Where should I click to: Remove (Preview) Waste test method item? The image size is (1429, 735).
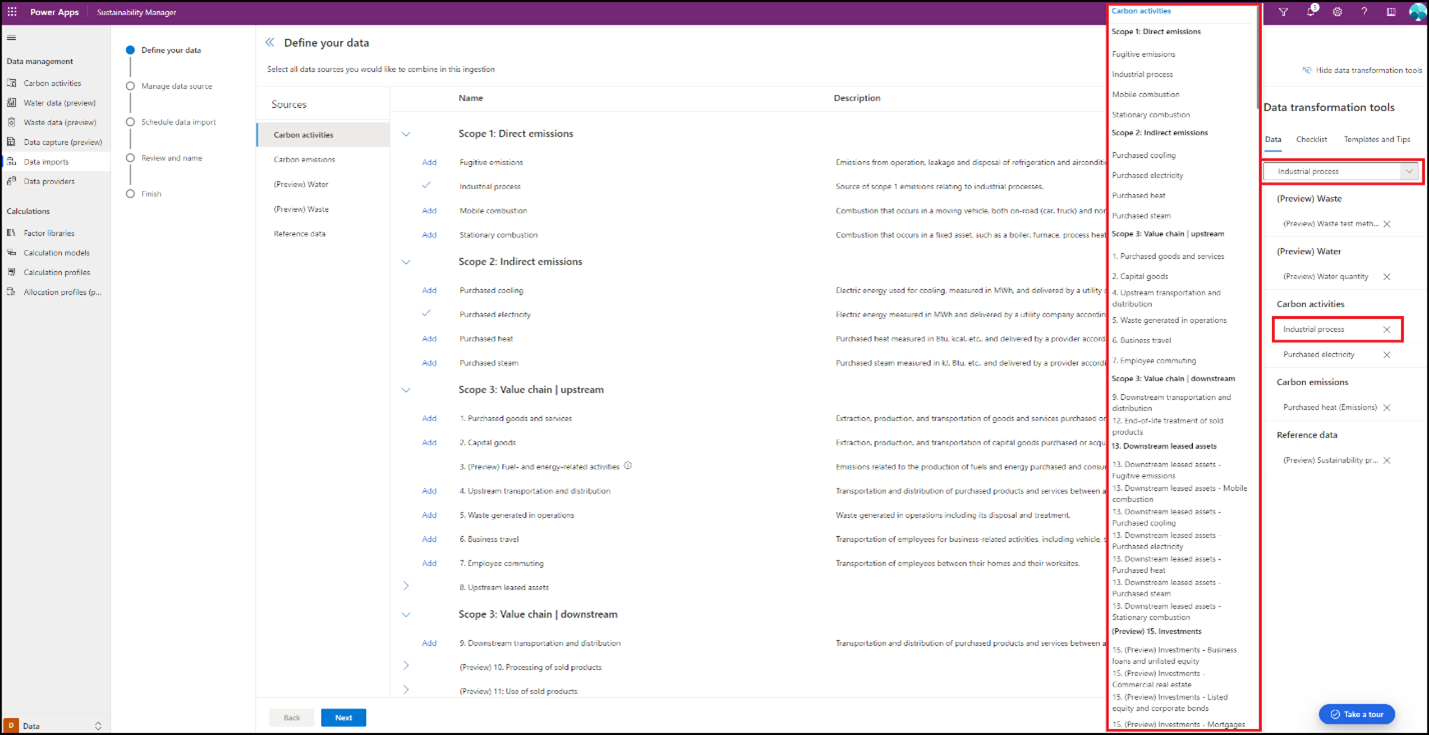tap(1387, 224)
